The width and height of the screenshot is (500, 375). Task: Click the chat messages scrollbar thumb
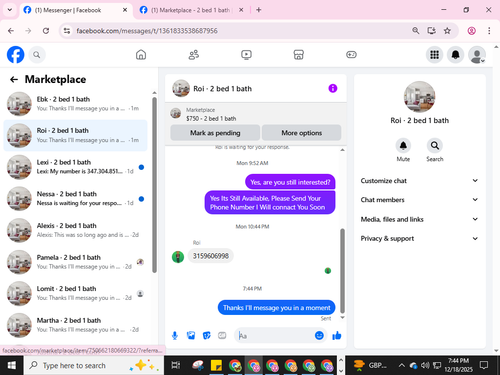point(342,270)
